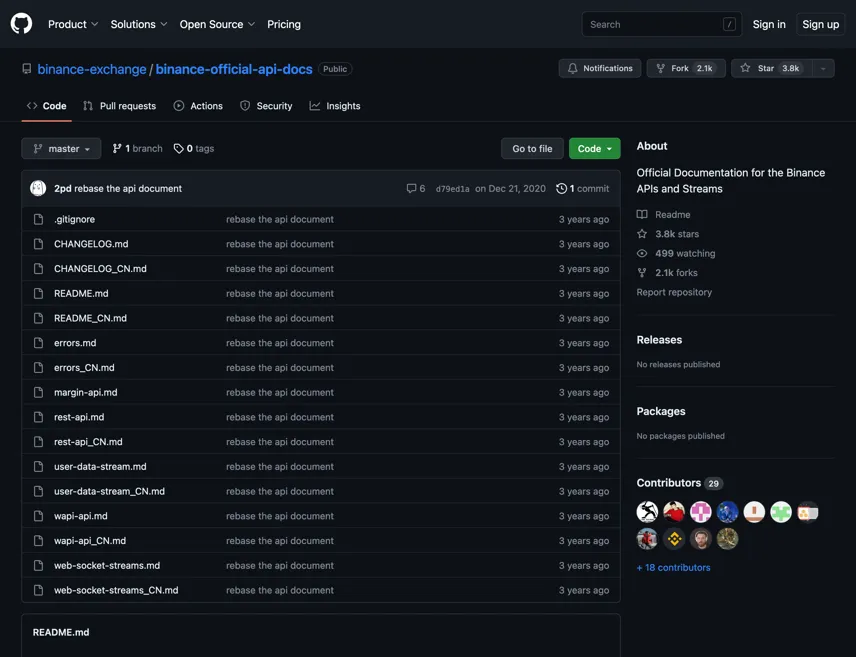The image size is (856, 657).
Task: Open the Insights tab
Action: tap(335, 106)
